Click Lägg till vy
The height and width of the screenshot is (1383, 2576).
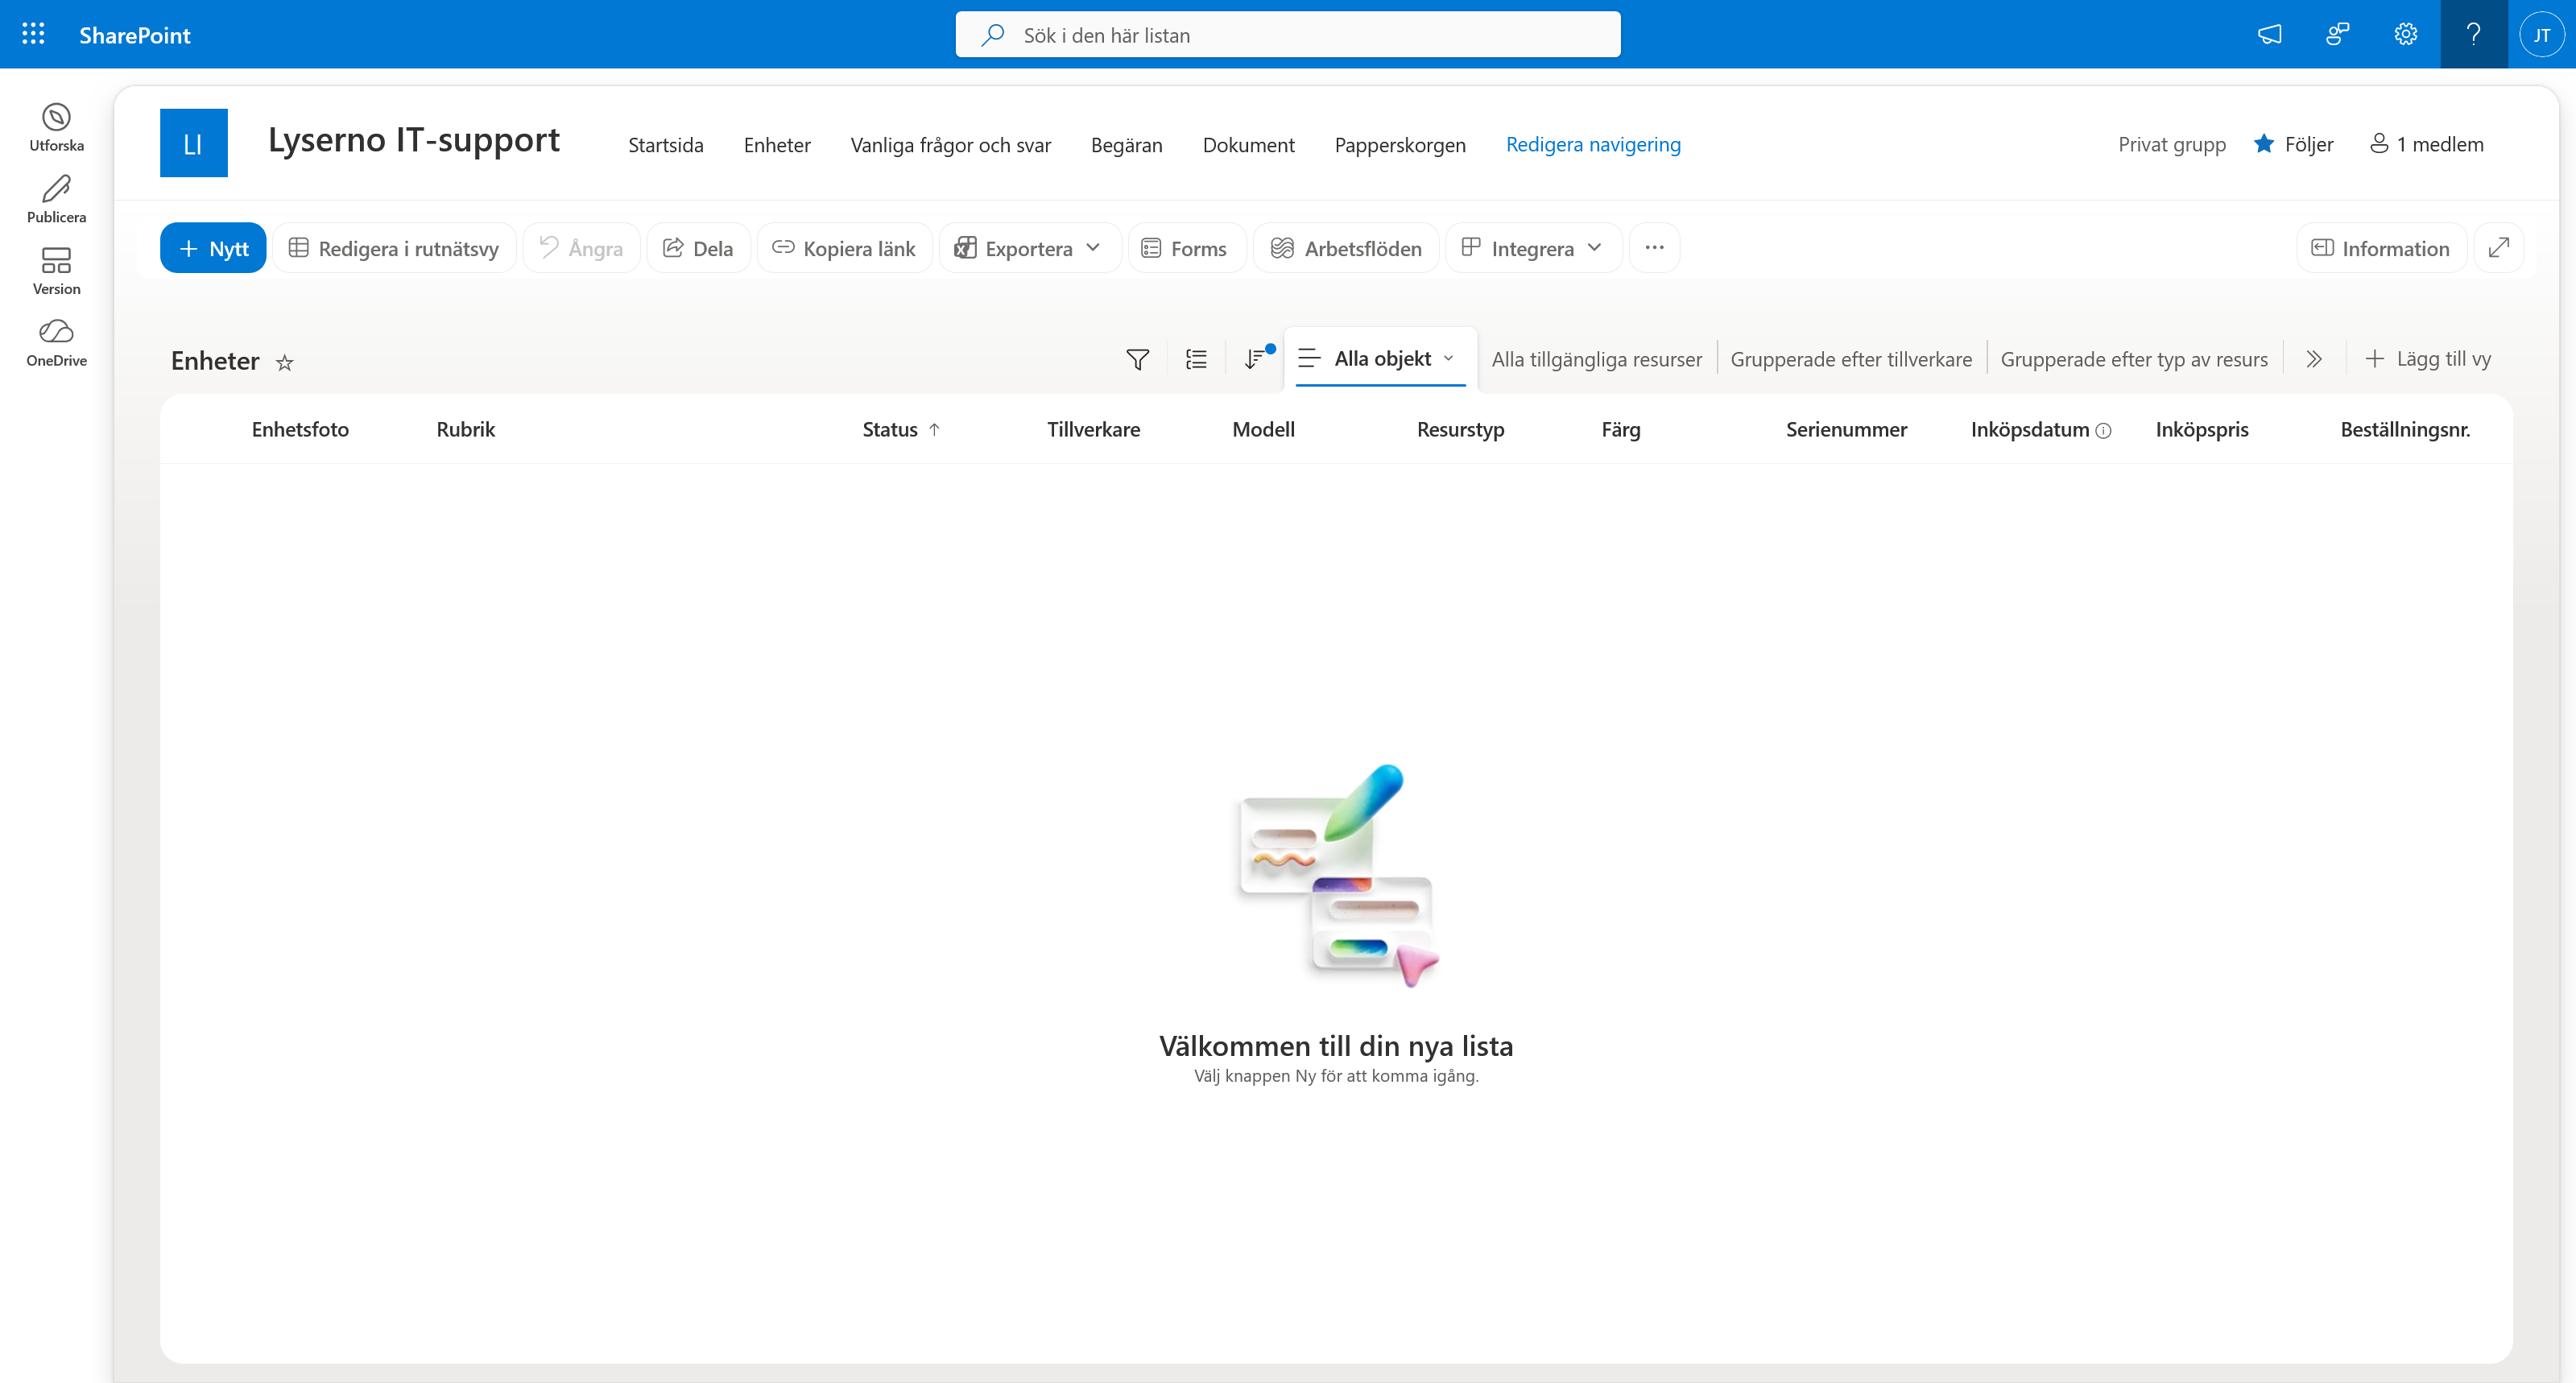click(2427, 359)
